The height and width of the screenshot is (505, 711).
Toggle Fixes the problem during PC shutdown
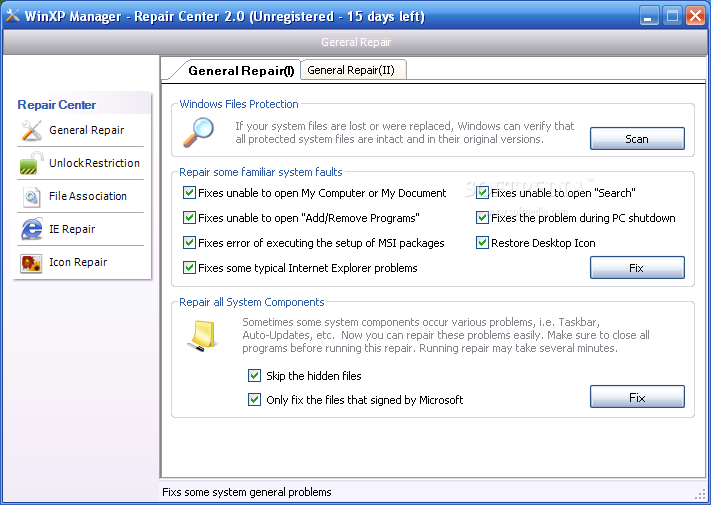pos(482,218)
